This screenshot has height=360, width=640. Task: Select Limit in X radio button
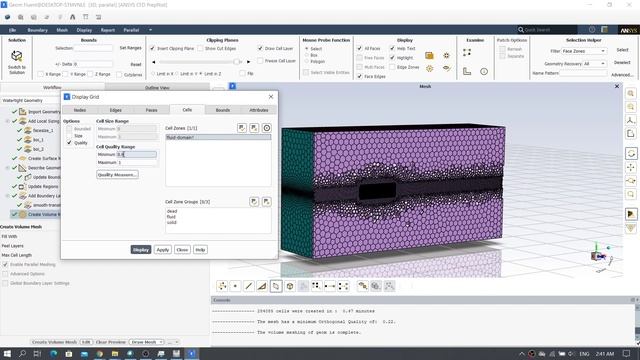pyautogui.click(x=153, y=73)
